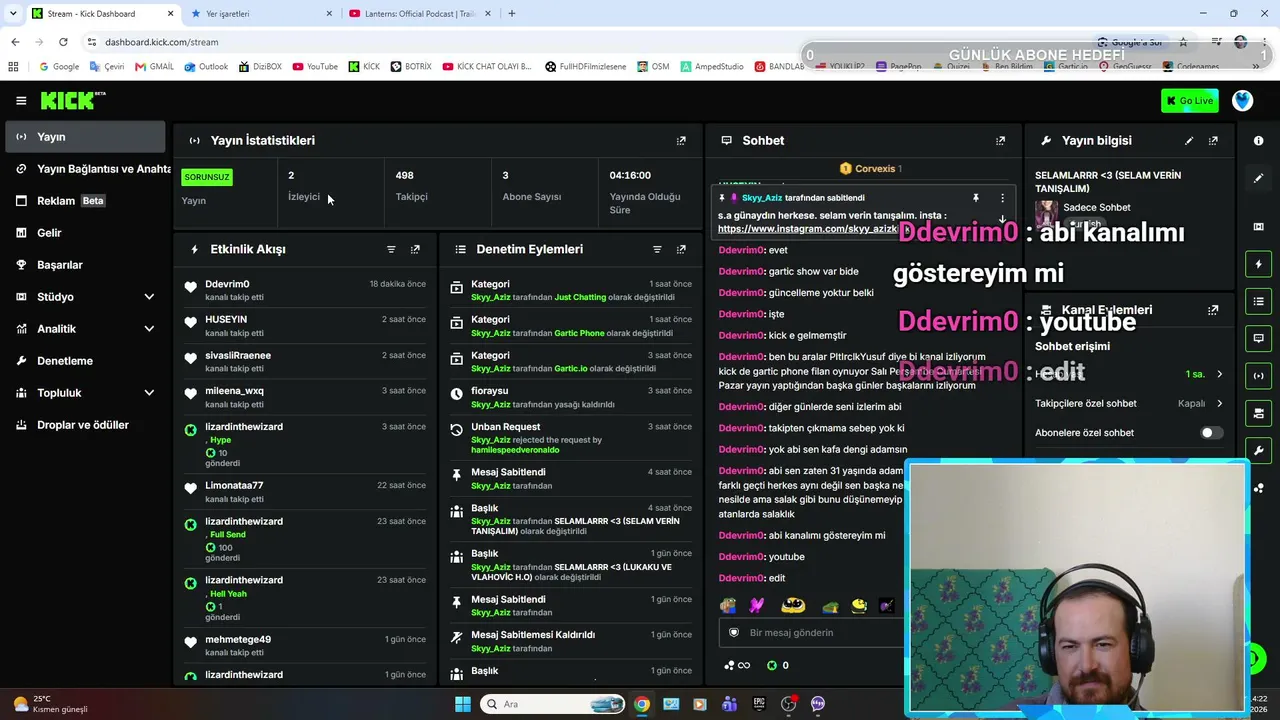The height and width of the screenshot is (720, 1280).
Task: Expand the Topluluk sidebar section
Action: coord(149,393)
